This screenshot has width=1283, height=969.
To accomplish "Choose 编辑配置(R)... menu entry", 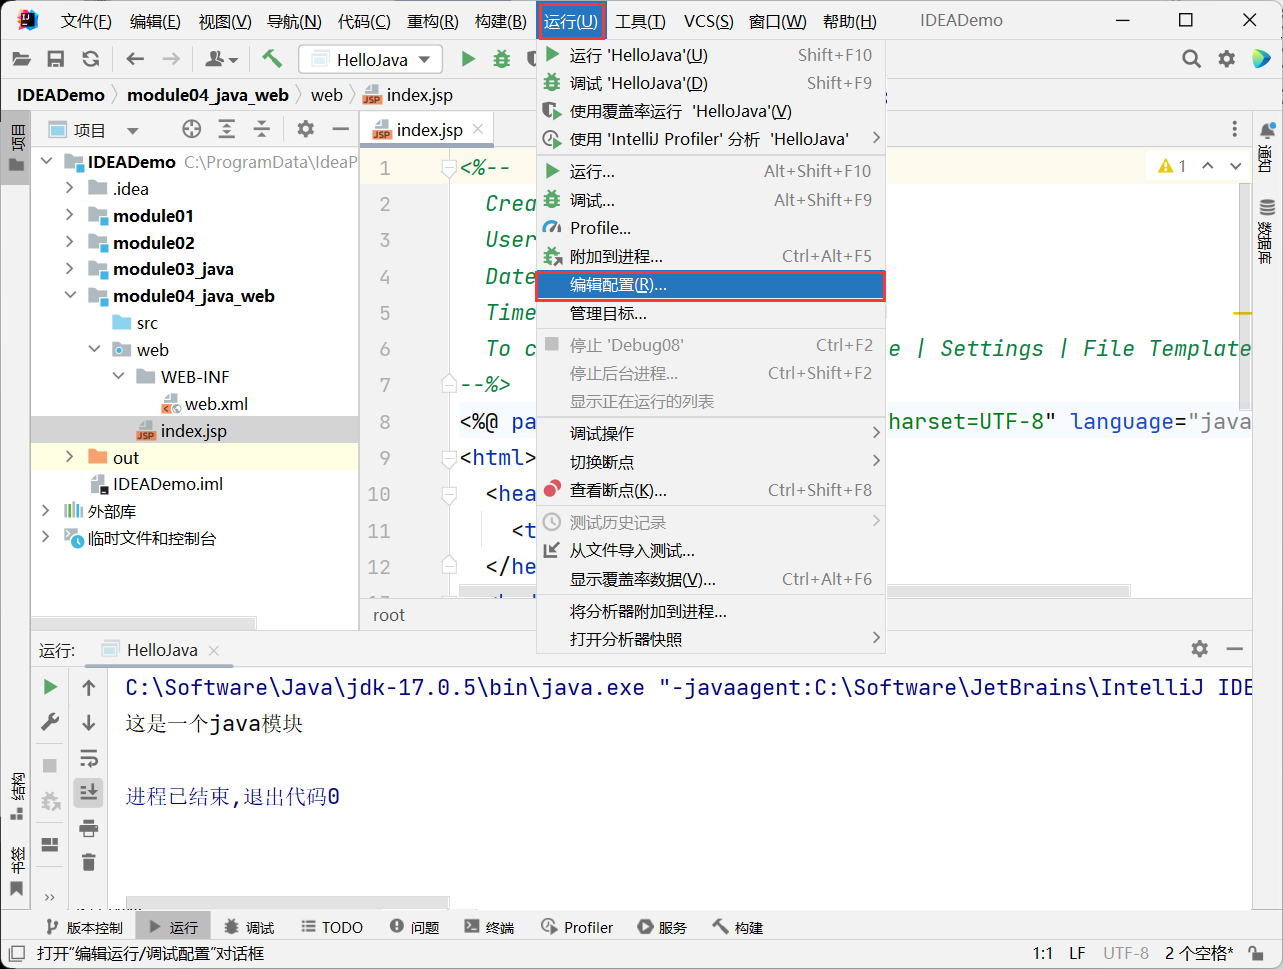I will point(711,285).
